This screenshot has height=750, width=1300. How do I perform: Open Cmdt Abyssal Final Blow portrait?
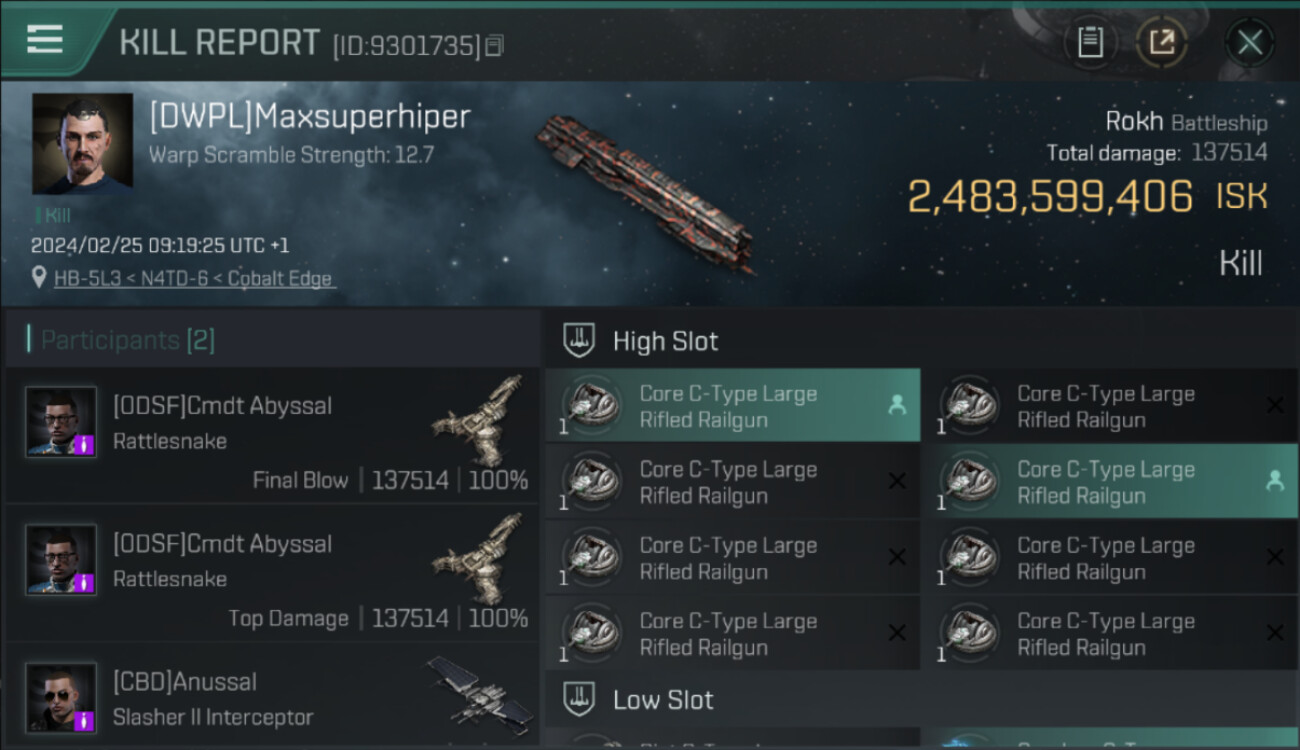click(61, 422)
